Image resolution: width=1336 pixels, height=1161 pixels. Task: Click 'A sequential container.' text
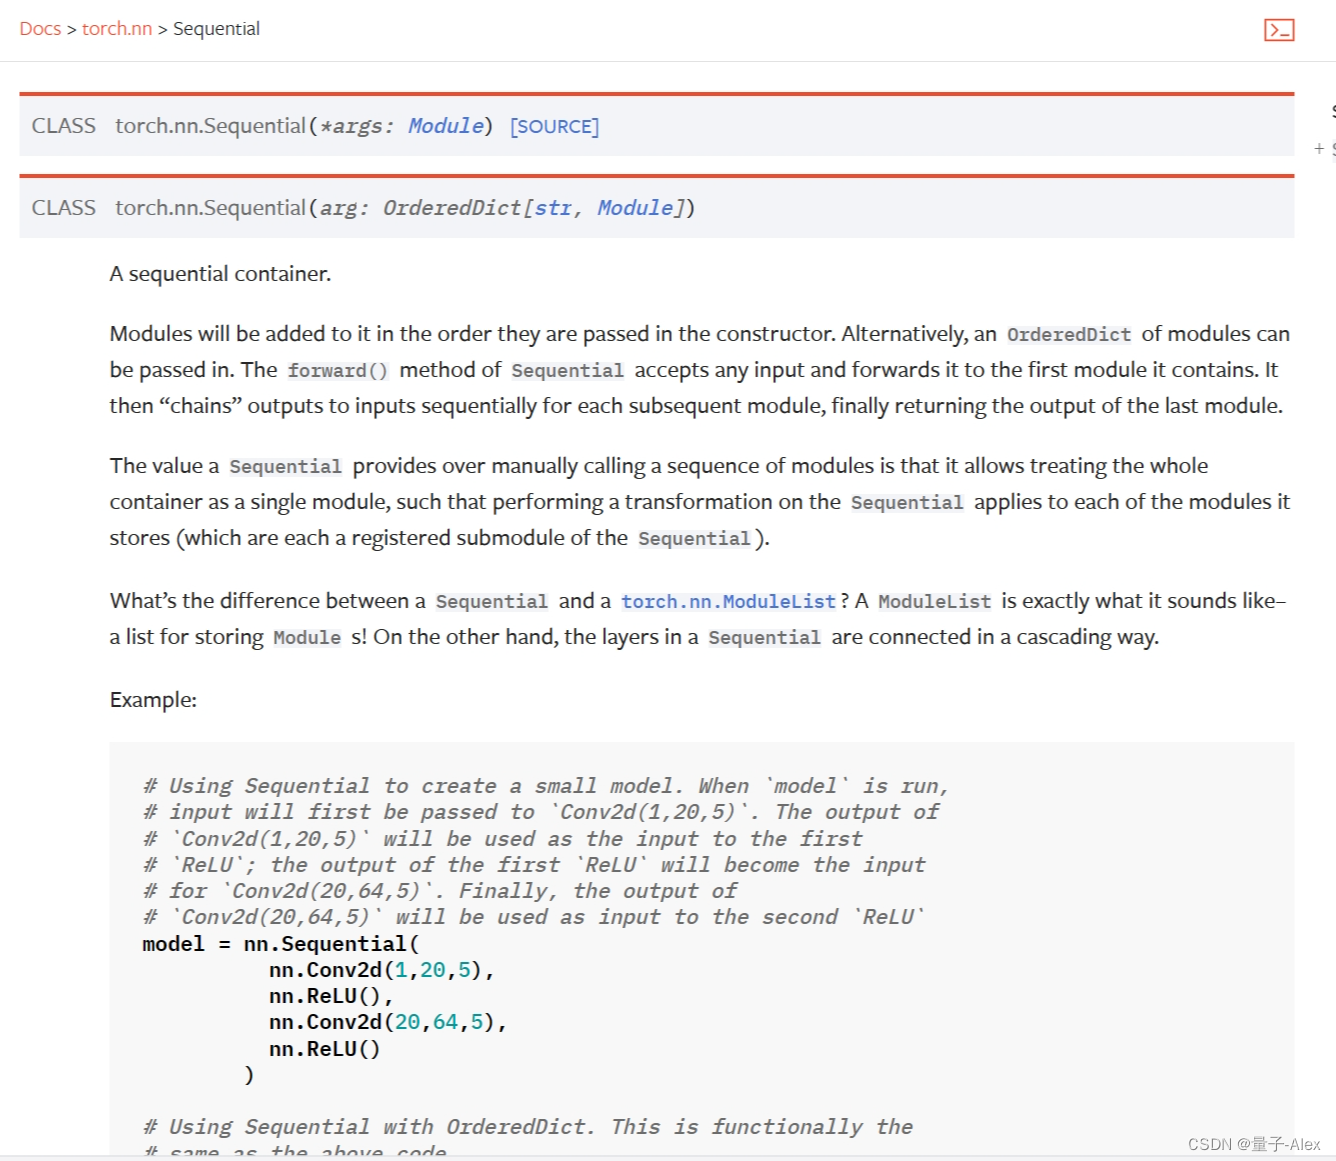[220, 274]
